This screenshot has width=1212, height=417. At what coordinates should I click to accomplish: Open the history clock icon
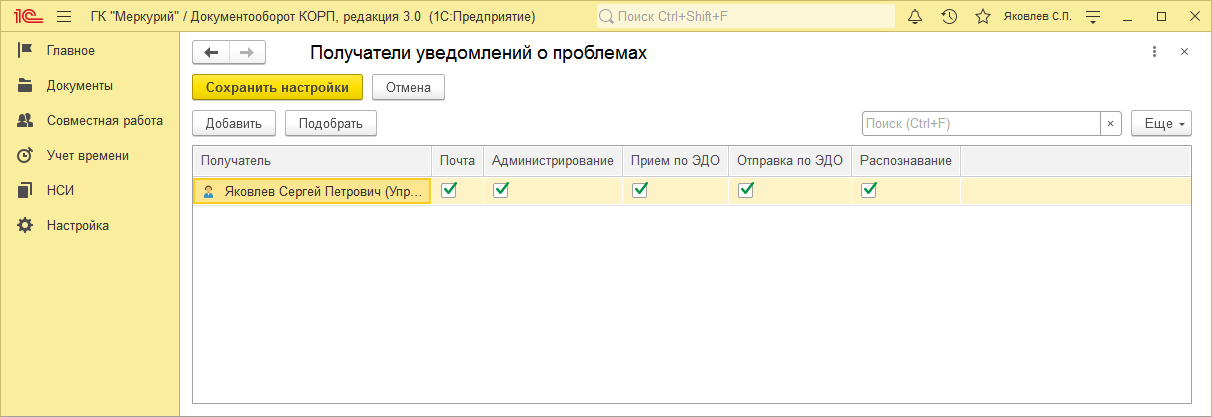[x=949, y=17]
